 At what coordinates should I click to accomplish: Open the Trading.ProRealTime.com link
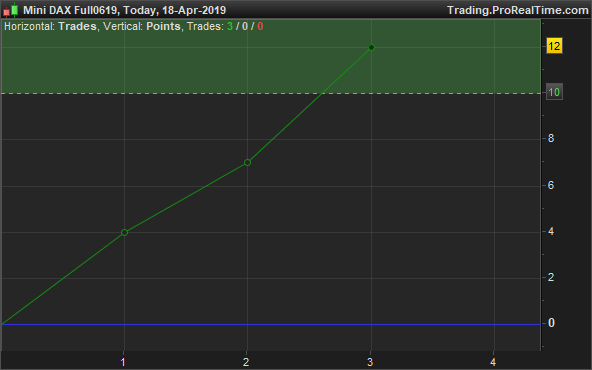pos(518,10)
